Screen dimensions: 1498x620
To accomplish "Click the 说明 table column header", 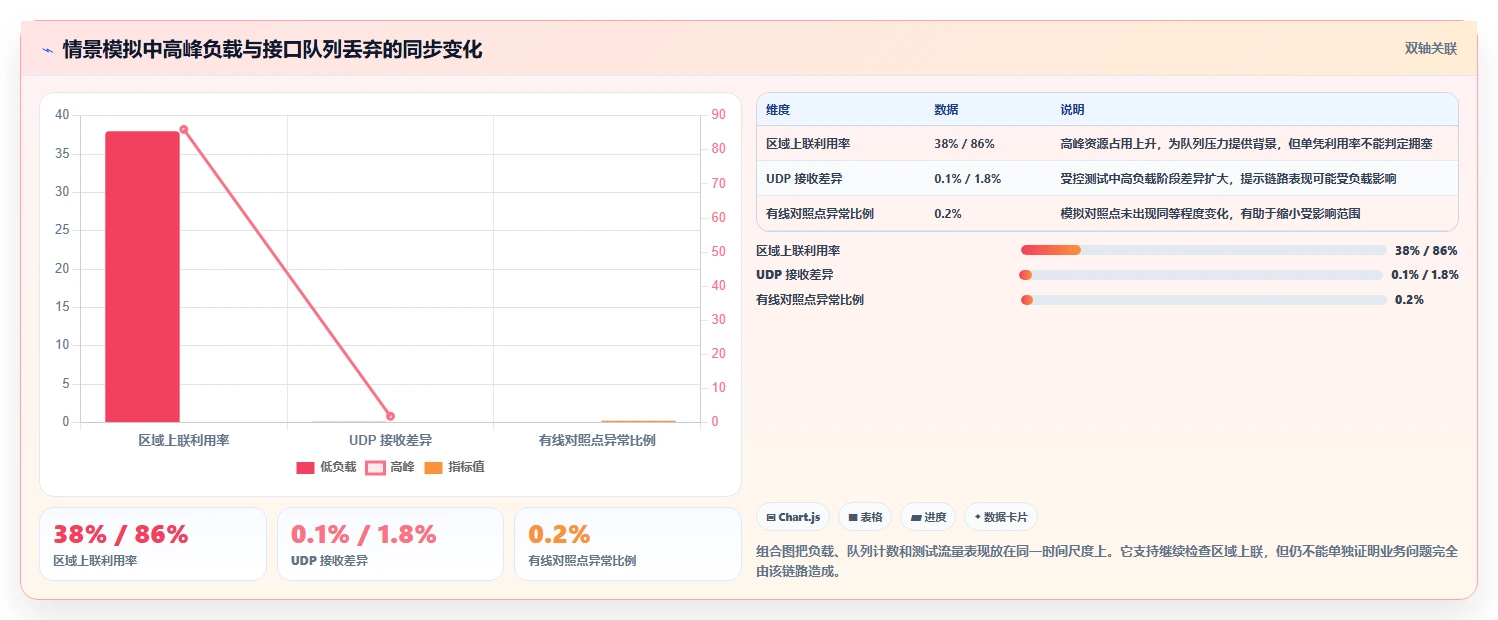I will tap(1072, 110).
